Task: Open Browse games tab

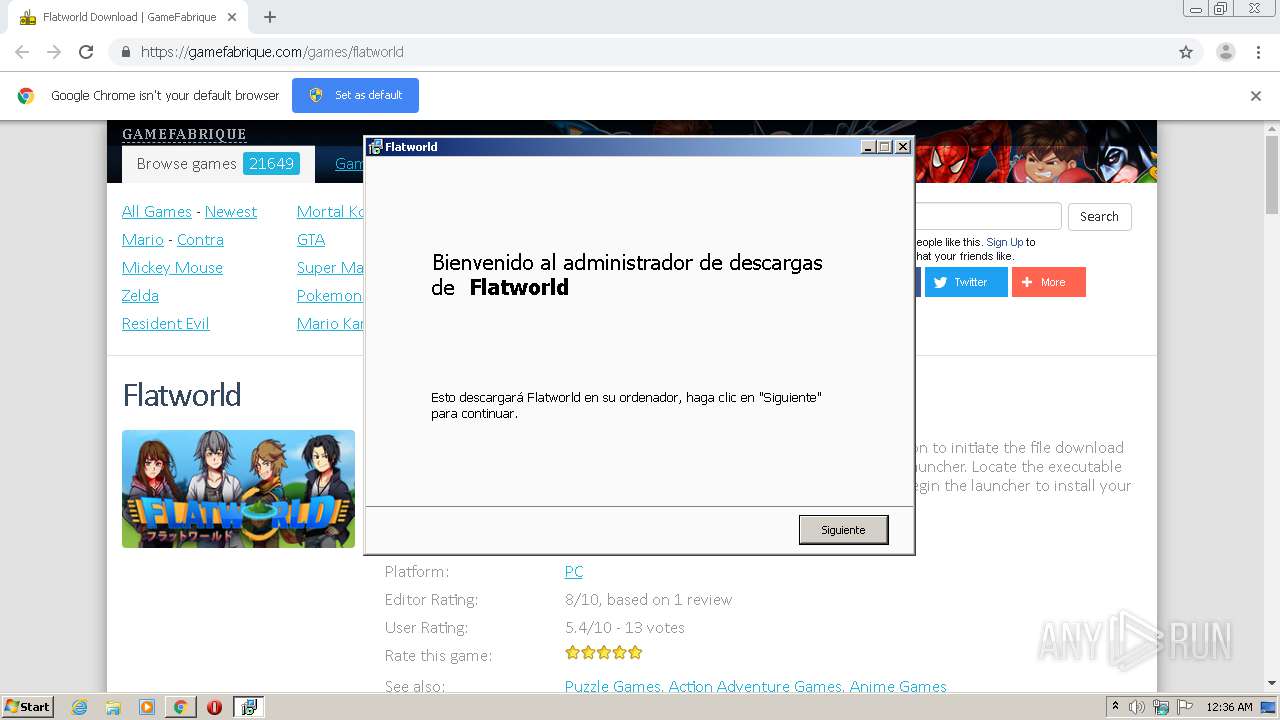Action: [218, 164]
